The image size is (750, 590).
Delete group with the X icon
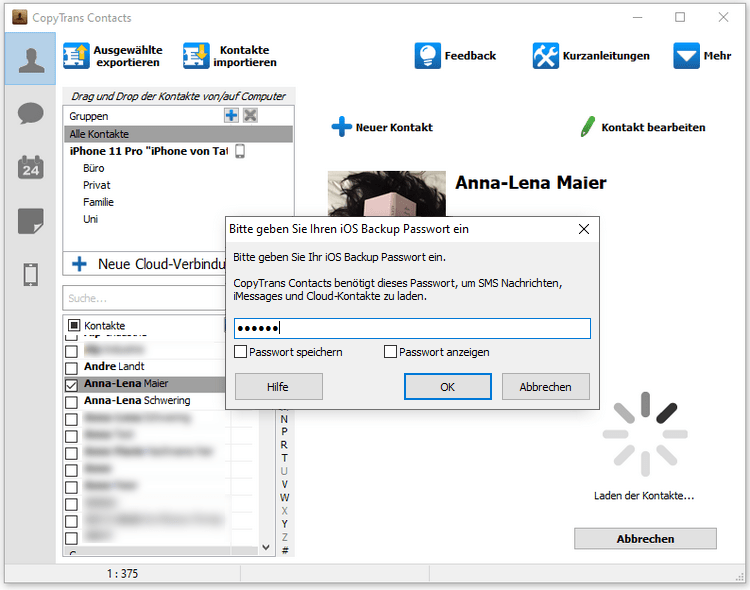251,115
